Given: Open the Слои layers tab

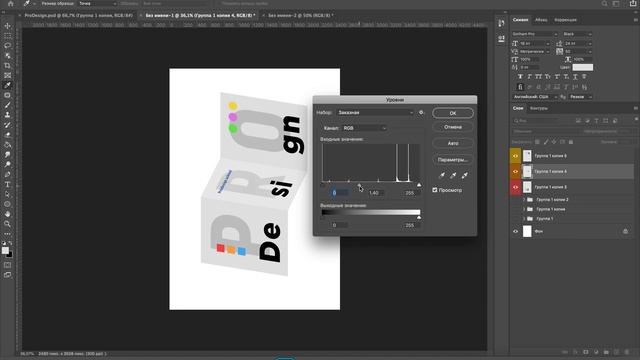Looking at the screenshot, I should [518, 108].
